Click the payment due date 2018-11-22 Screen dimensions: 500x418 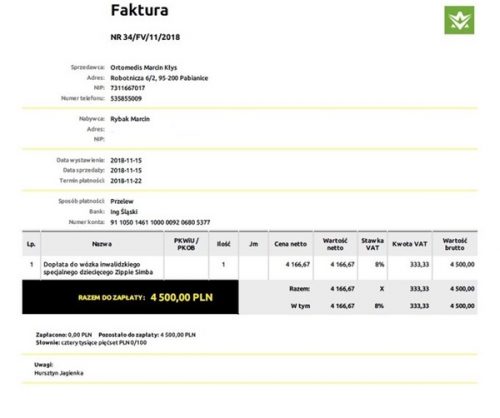pyautogui.click(x=126, y=181)
